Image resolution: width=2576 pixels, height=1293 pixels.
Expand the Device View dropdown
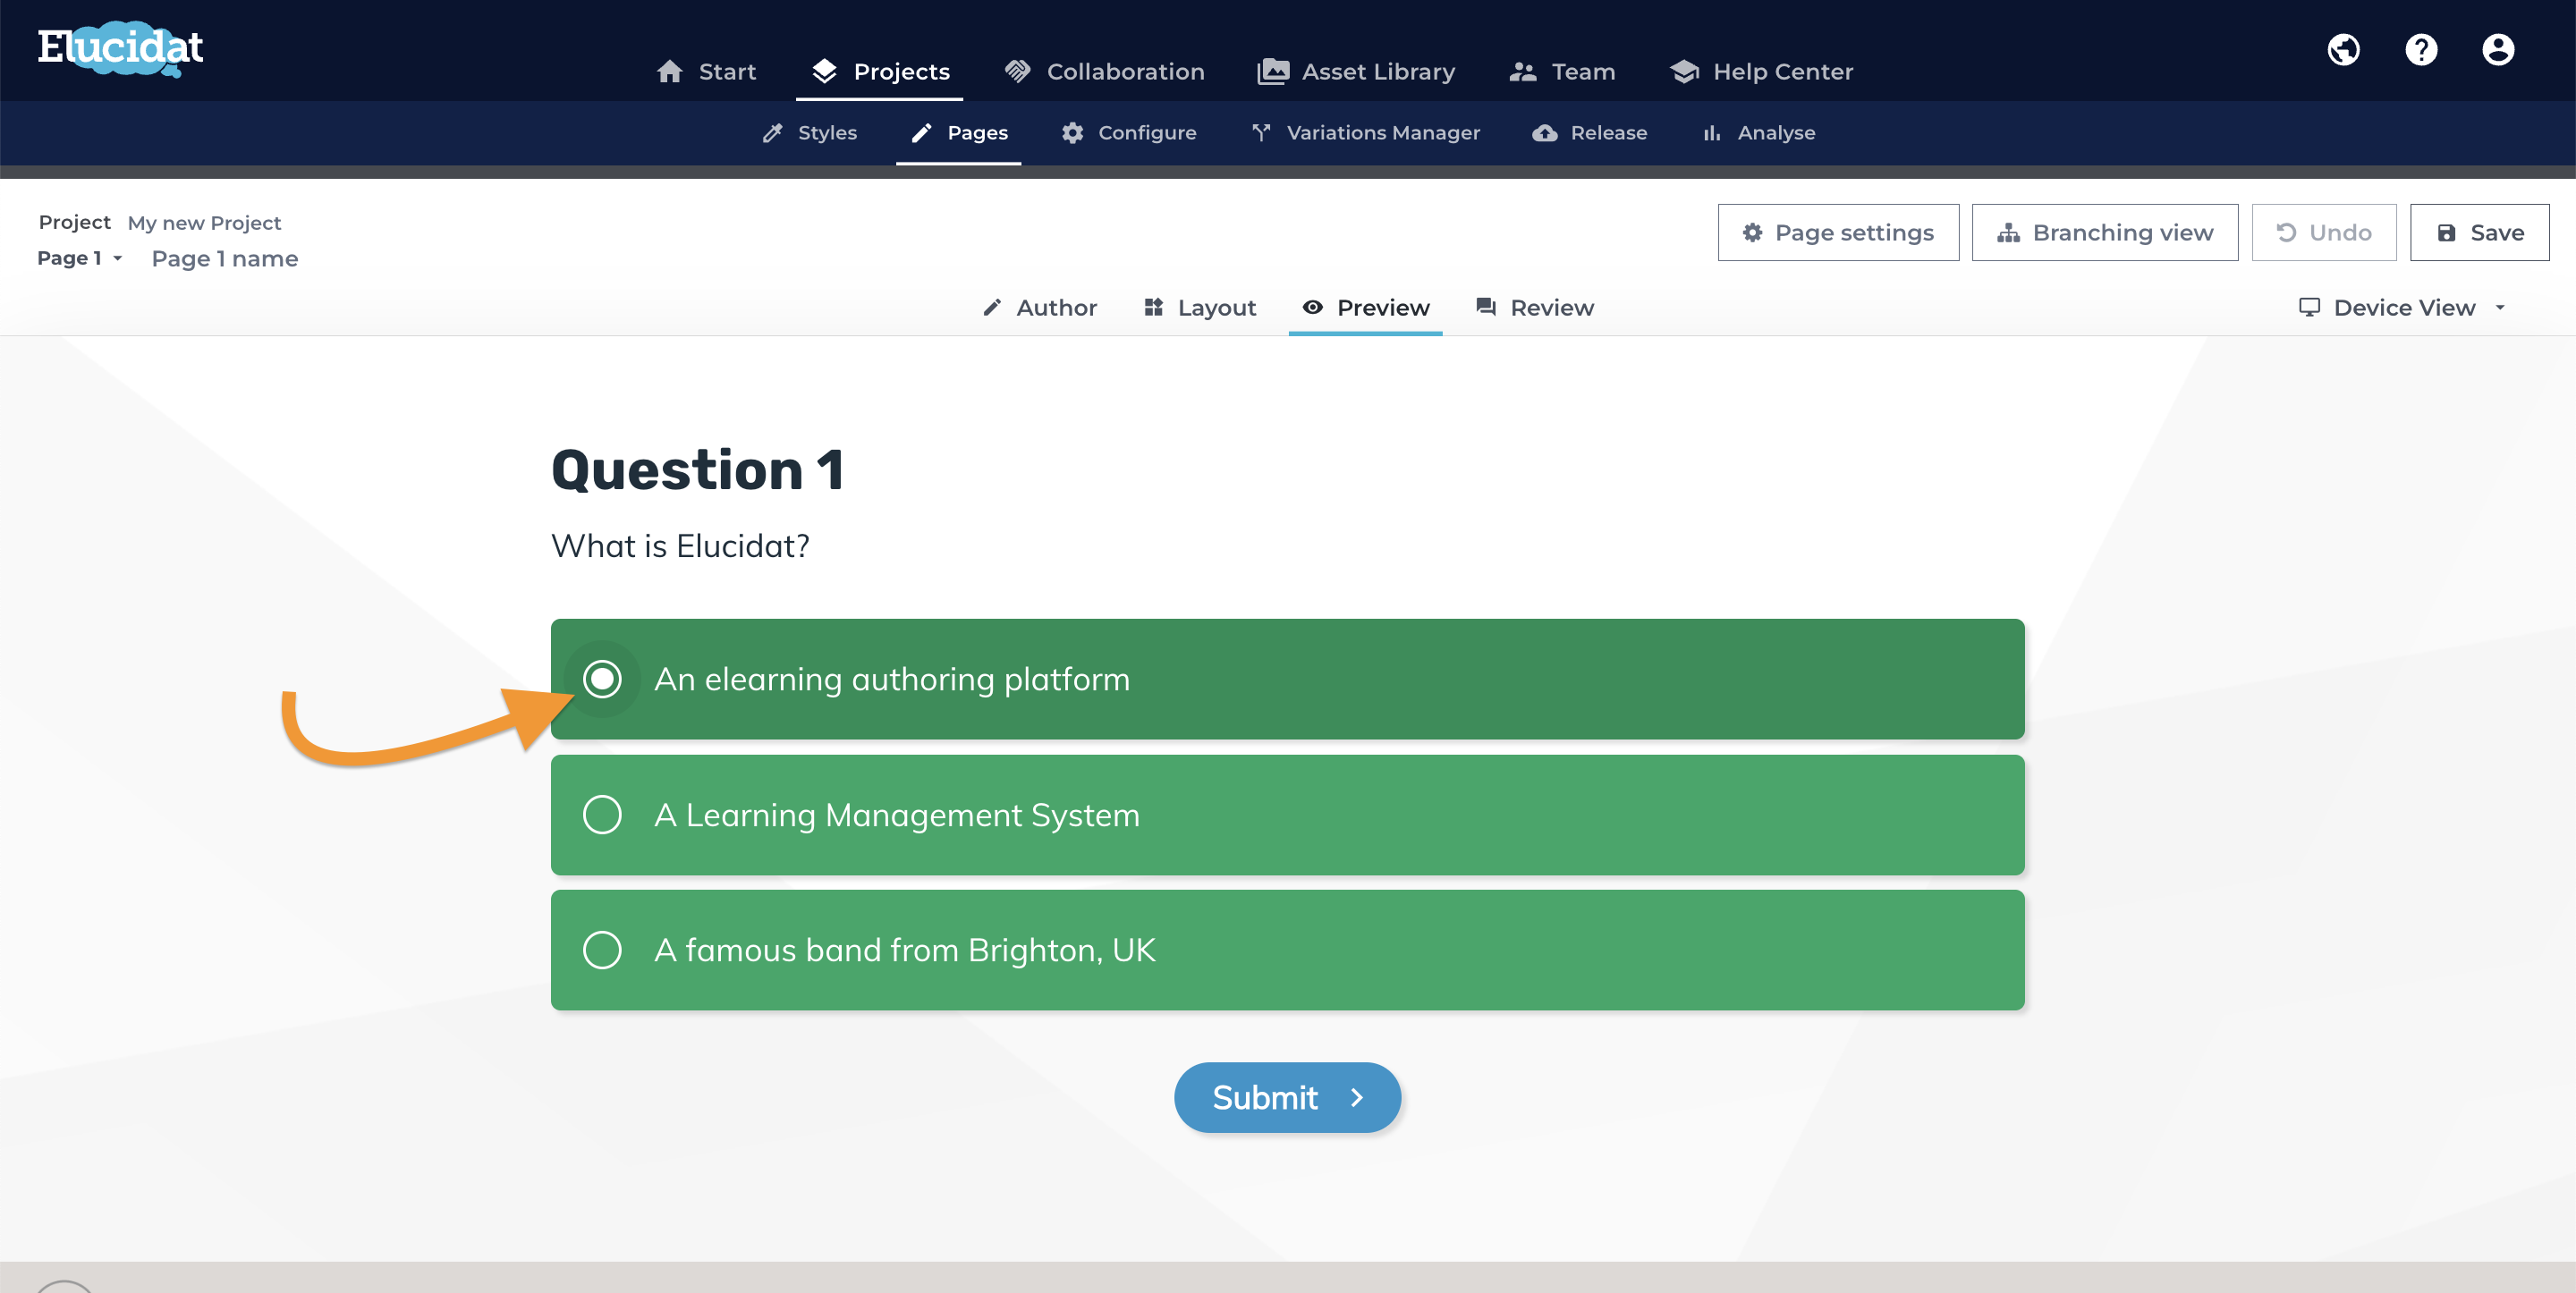click(x=2402, y=307)
